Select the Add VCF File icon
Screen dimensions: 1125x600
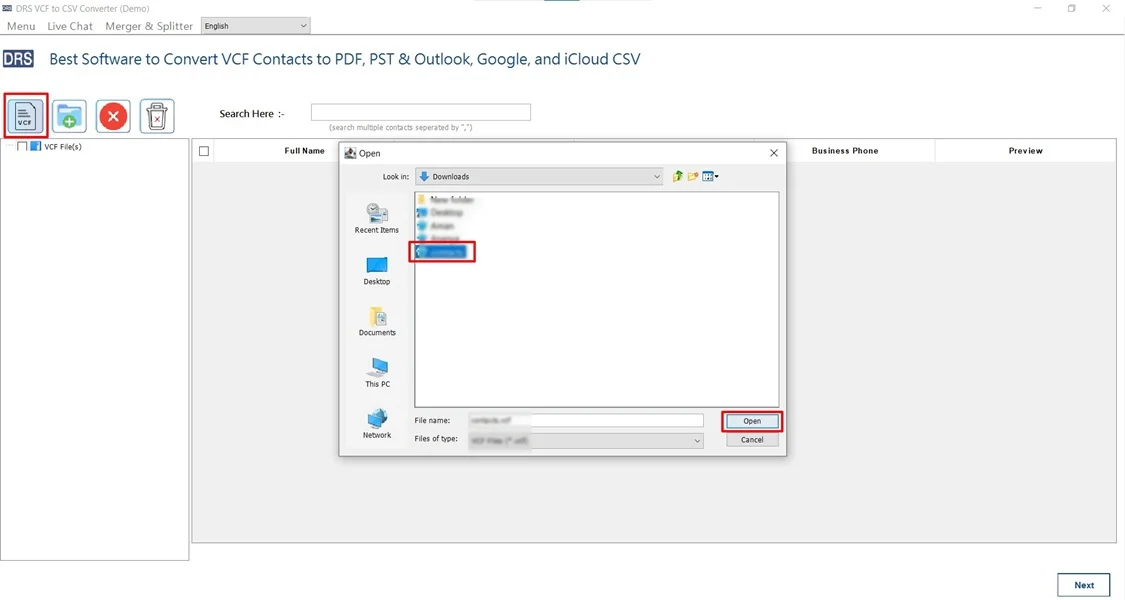click(x=24, y=115)
